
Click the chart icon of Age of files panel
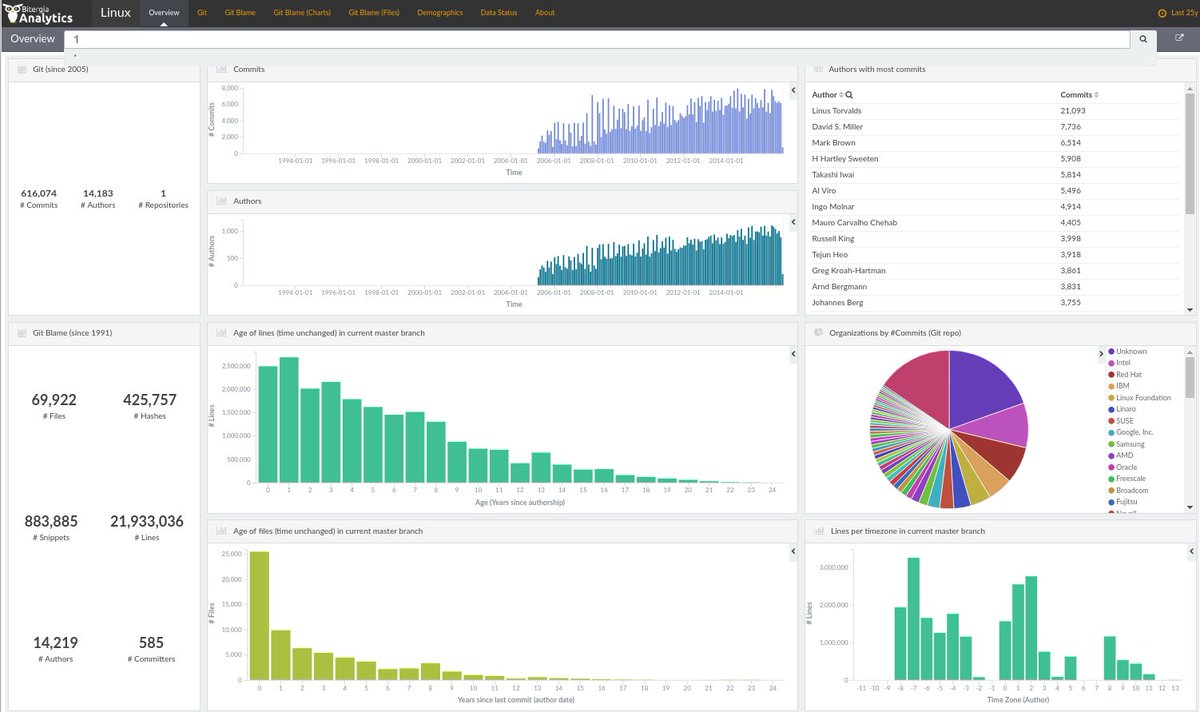(x=221, y=531)
